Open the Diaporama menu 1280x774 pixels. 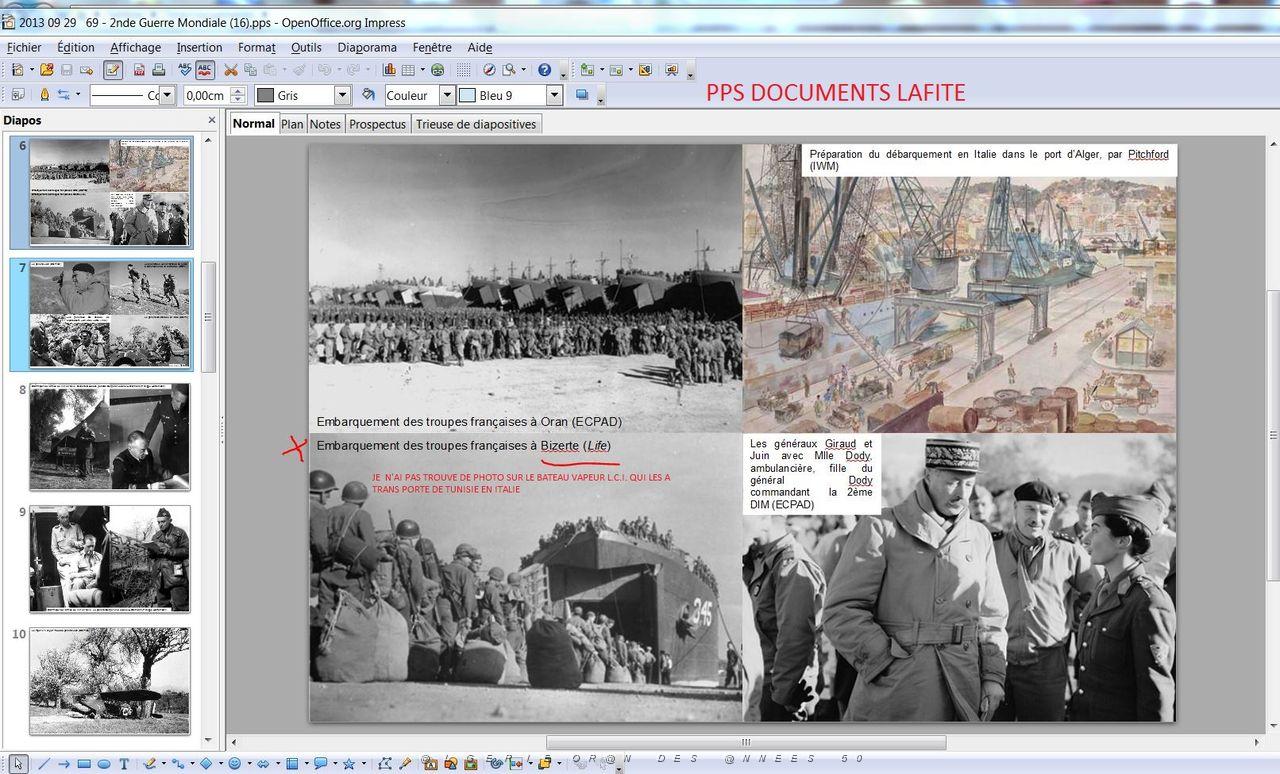point(367,47)
